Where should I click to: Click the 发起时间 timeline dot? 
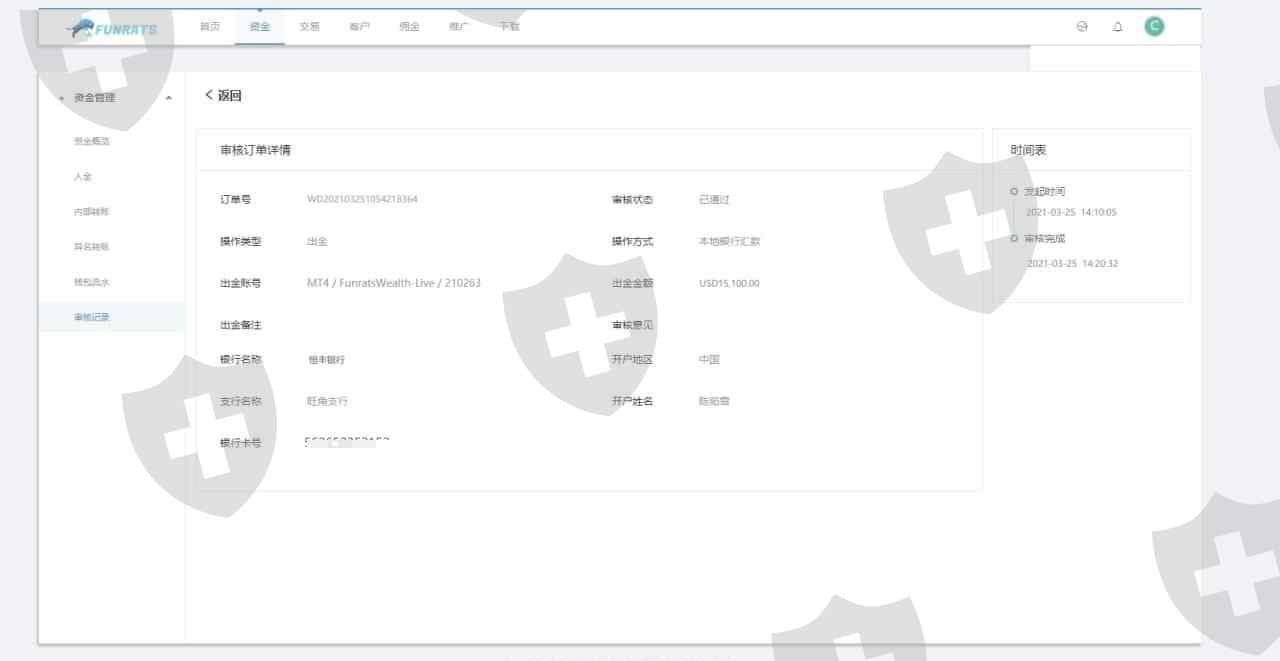(1014, 191)
